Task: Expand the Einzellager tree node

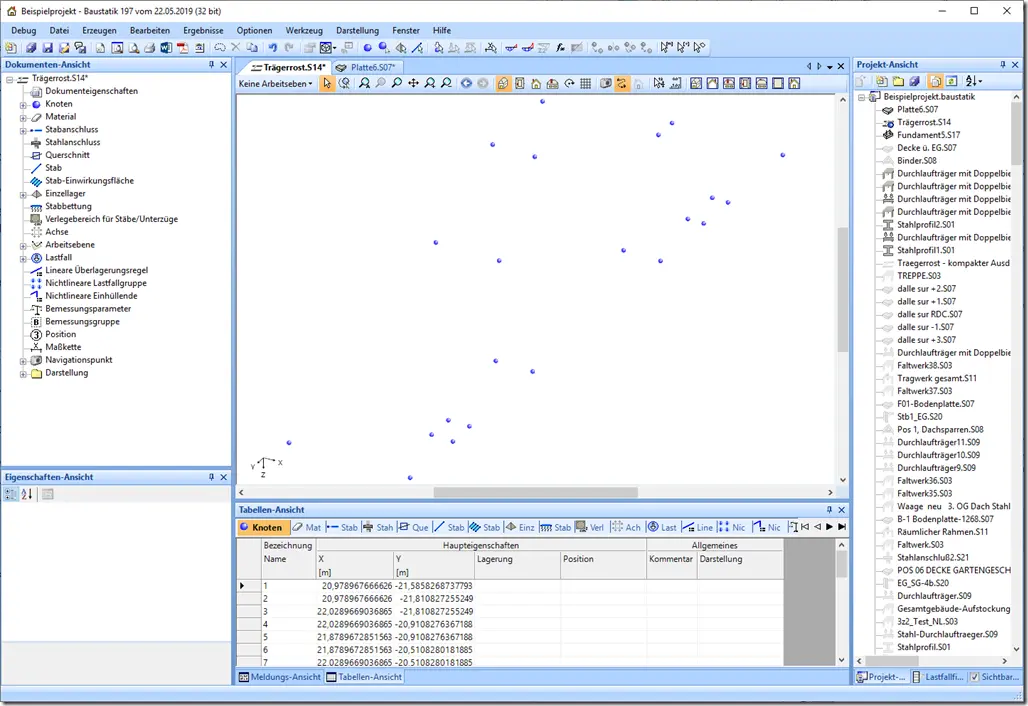Action: click(x=23, y=195)
